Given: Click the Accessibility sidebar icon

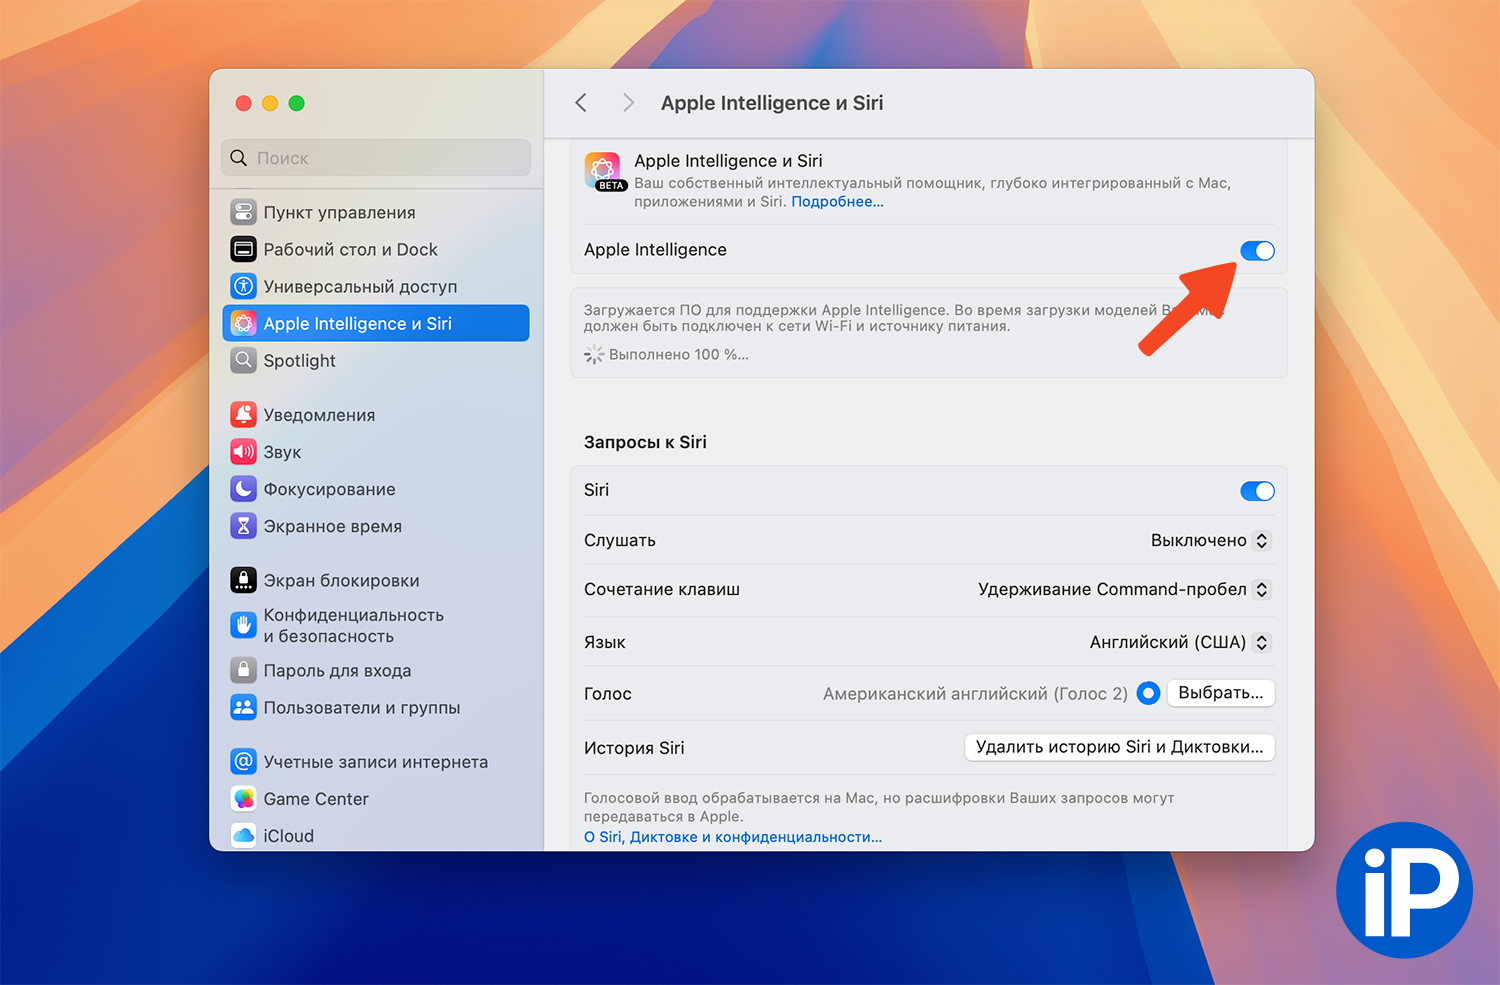Looking at the screenshot, I should (243, 286).
